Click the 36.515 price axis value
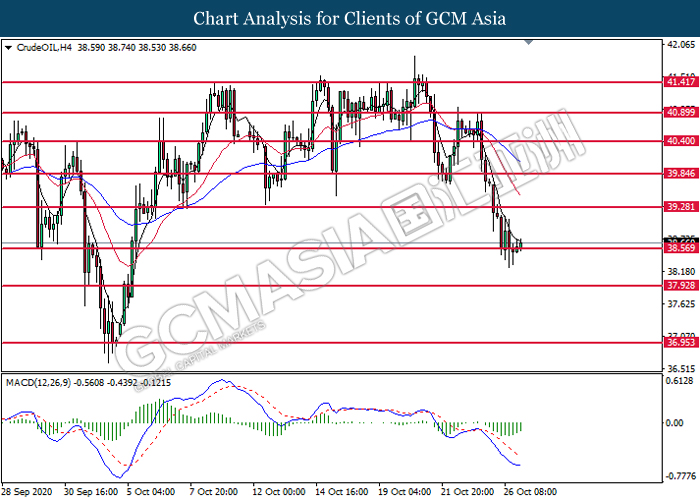 tap(681, 369)
